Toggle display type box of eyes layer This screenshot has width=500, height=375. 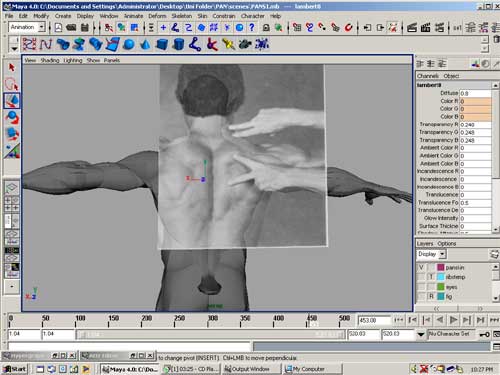(x=431, y=287)
